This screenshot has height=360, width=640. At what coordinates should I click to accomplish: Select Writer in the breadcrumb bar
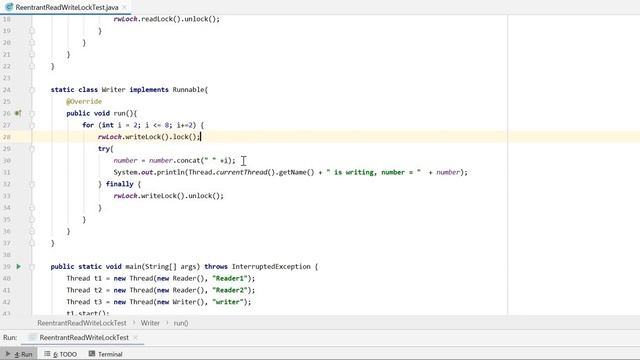pyautogui.click(x=150, y=323)
